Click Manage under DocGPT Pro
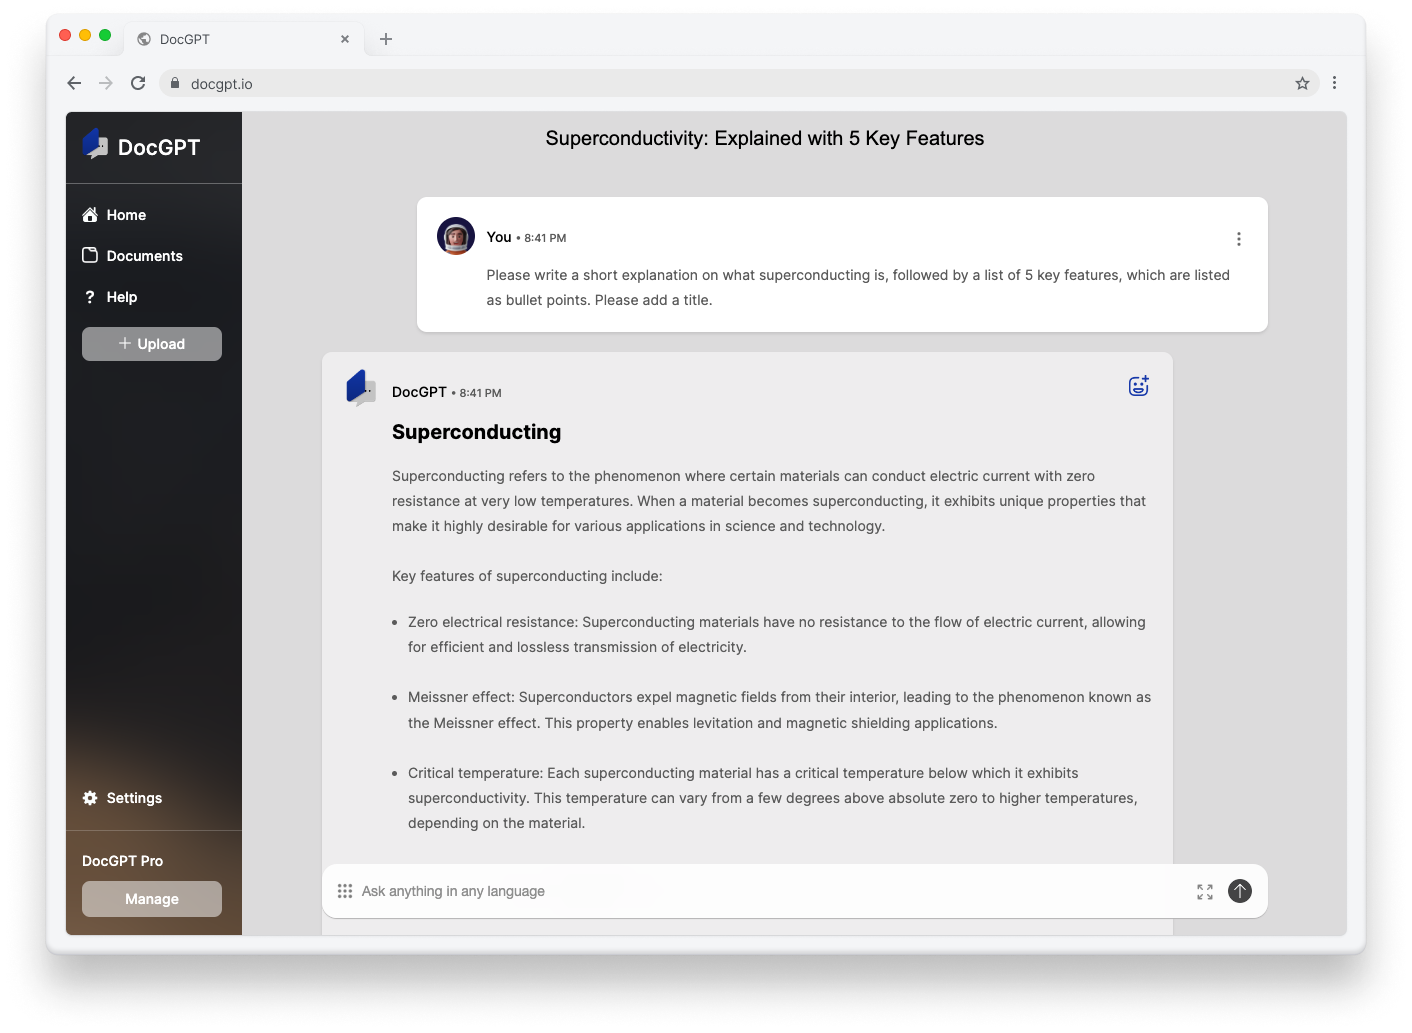The height and width of the screenshot is (1033, 1412). [151, 899]
